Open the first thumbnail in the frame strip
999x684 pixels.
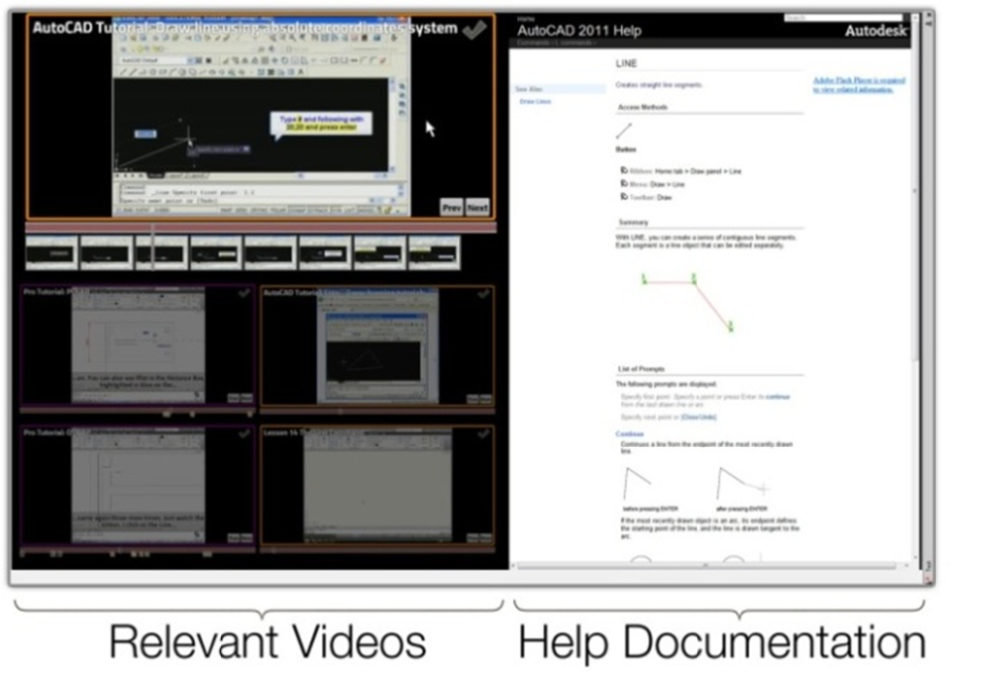(x=52, y=253)
